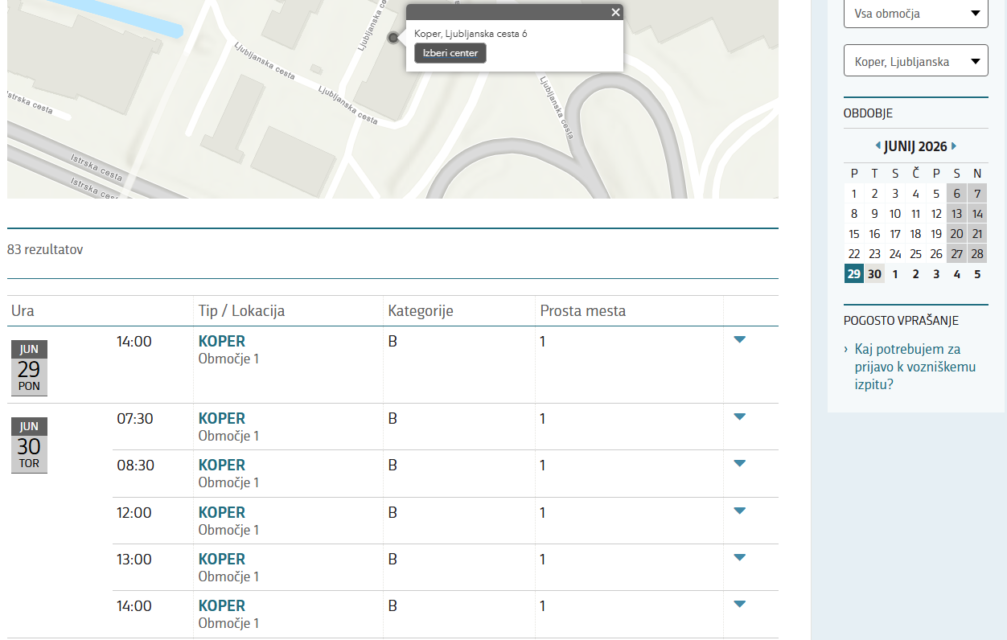
Task: Expand the 13:00 Koper slot arrow
Action: 739,557
